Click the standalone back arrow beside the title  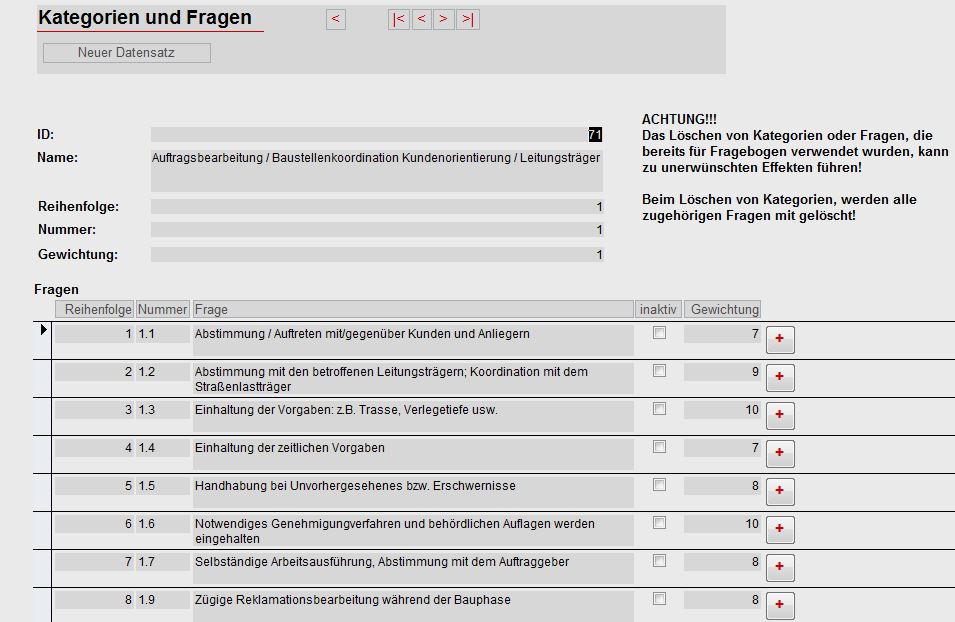click(335, 19)
